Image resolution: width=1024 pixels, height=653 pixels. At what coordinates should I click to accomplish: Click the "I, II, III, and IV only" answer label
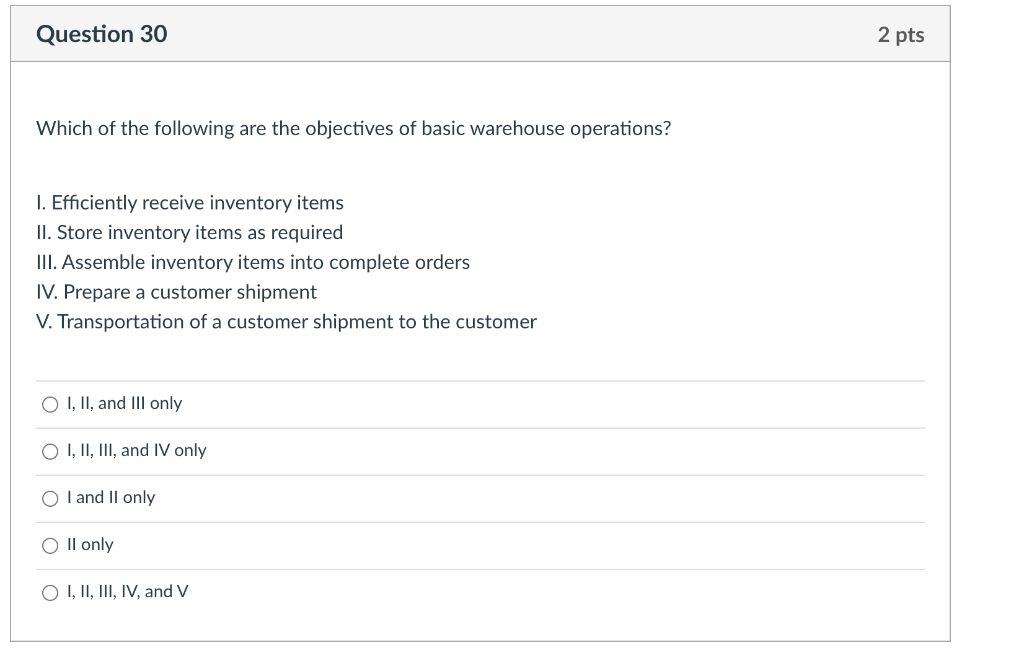point(136,451)
